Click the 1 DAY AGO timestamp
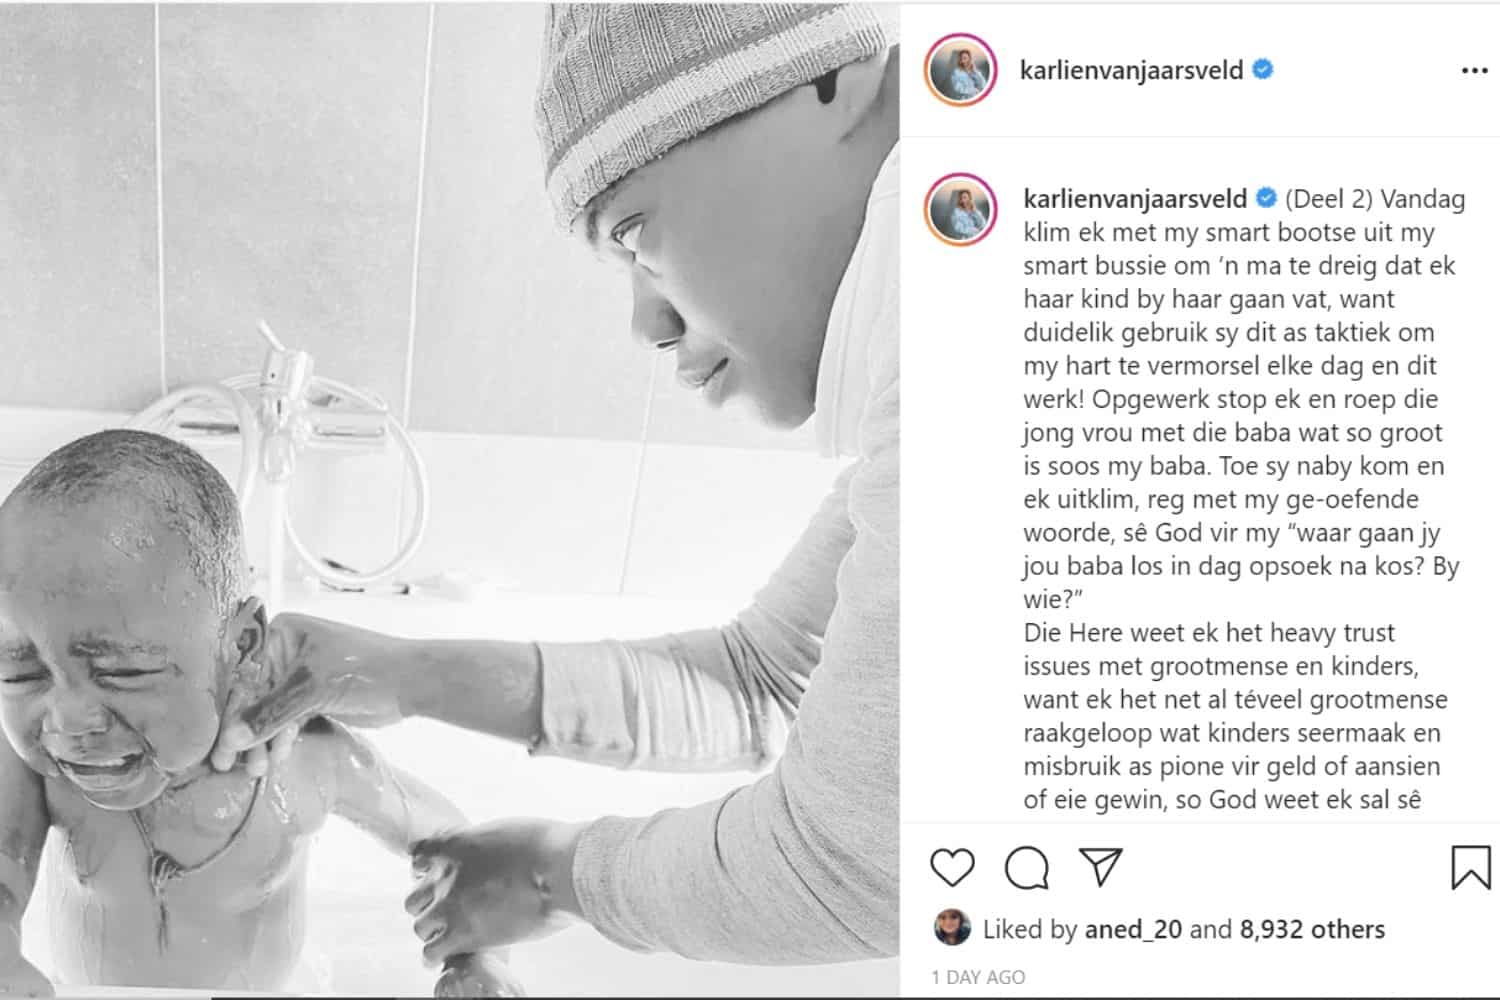1500x1000 pixels. [x=978, y=977]
